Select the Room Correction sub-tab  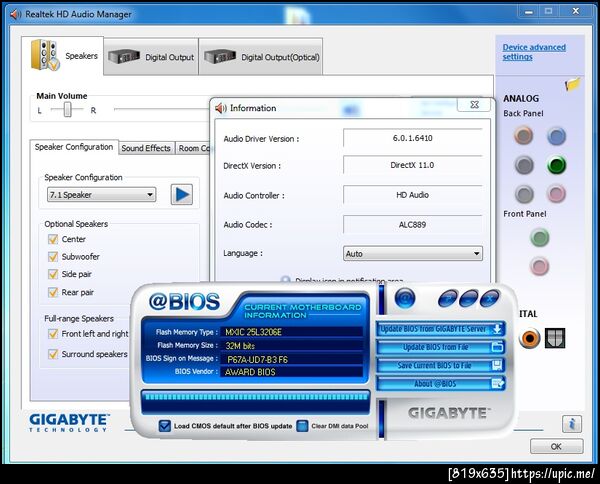(193, 148)
